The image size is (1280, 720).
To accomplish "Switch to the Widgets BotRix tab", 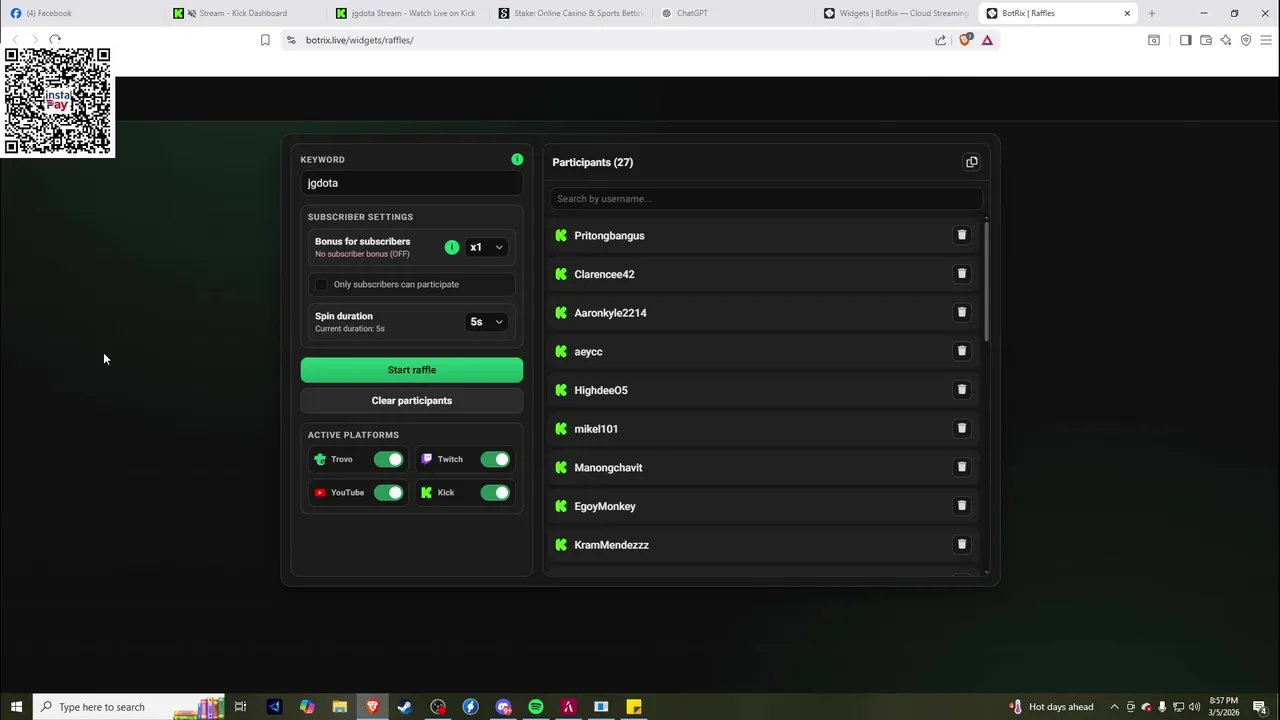I will pos(897,13).
